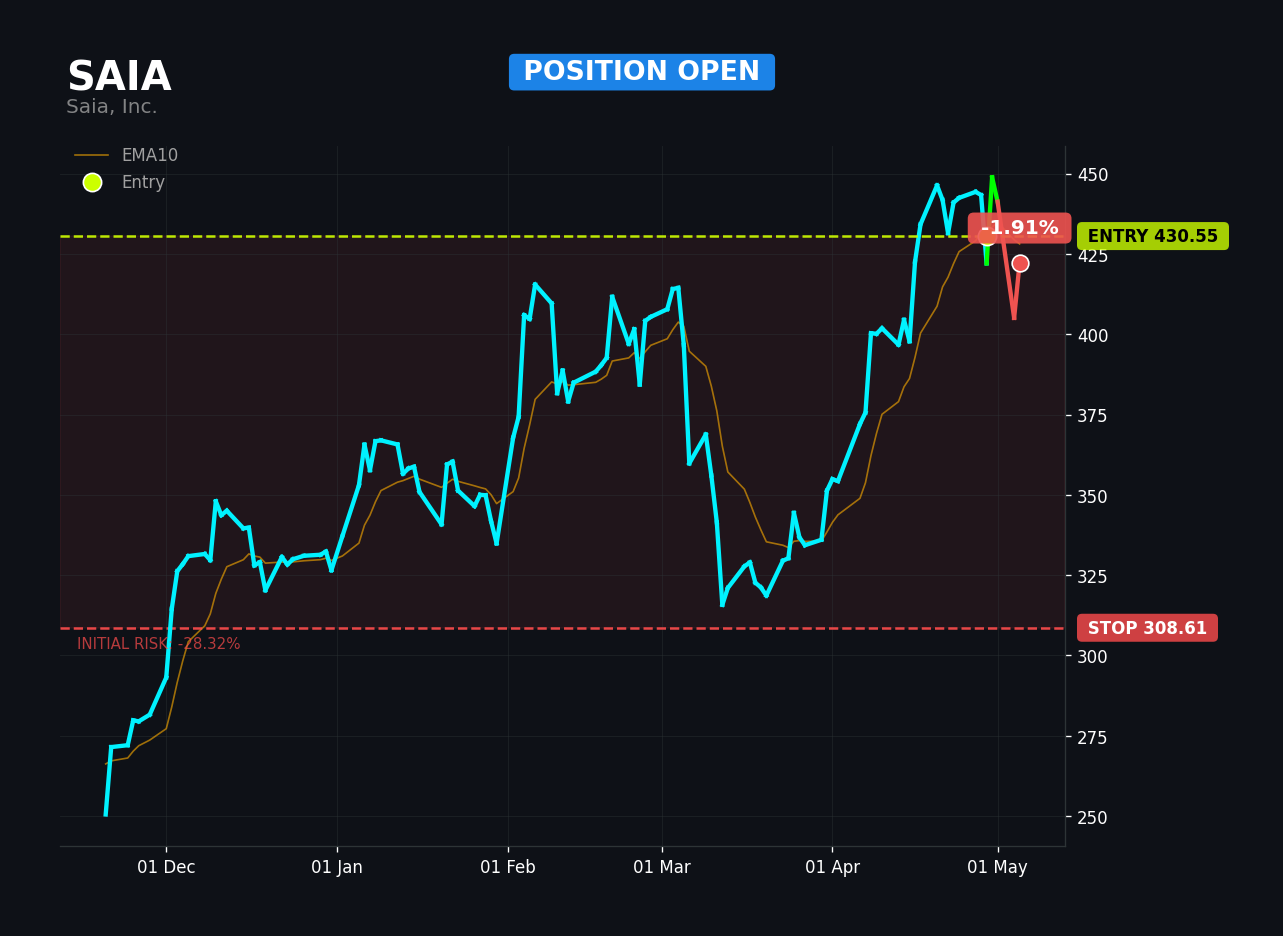The image size is (1283, 936).
Task: Click the 275 price axis label
Action: (1093, 737)
